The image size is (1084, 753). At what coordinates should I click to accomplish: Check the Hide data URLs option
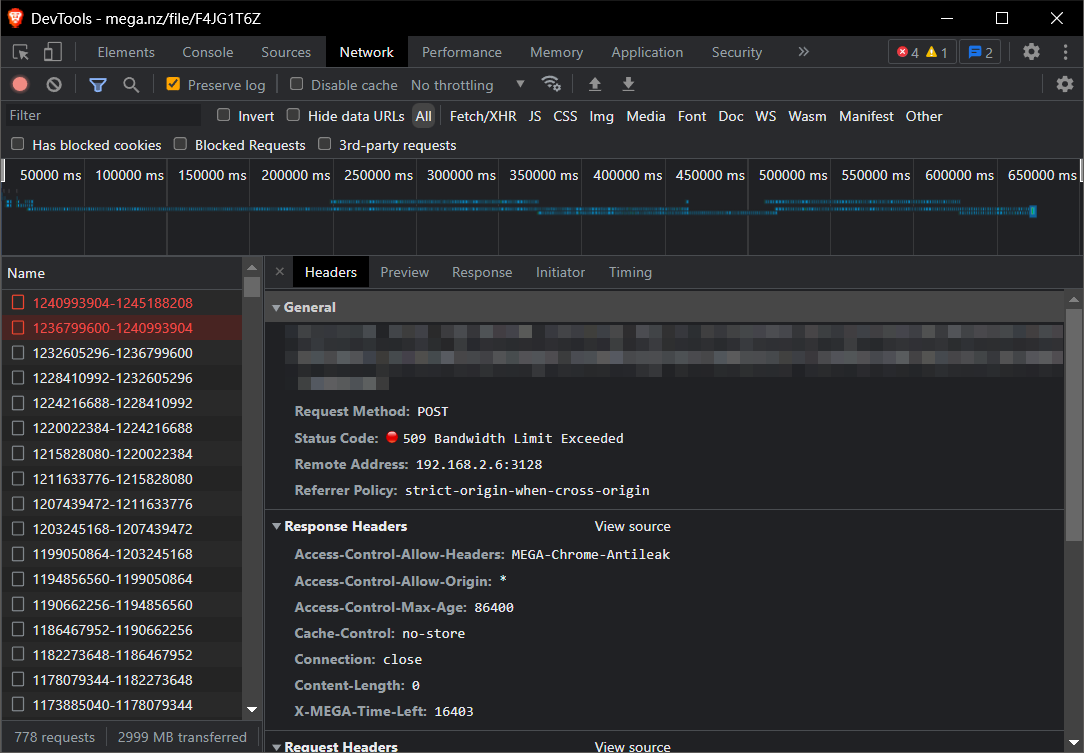(x=294, y=116)
